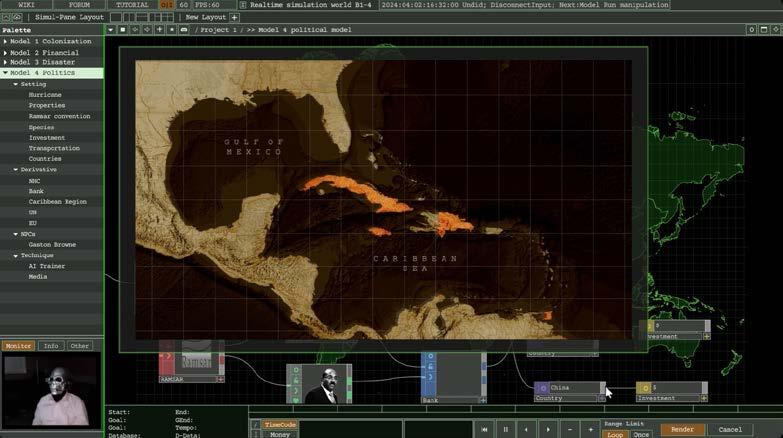Collapse the NPCs group

tap(15, 234)
